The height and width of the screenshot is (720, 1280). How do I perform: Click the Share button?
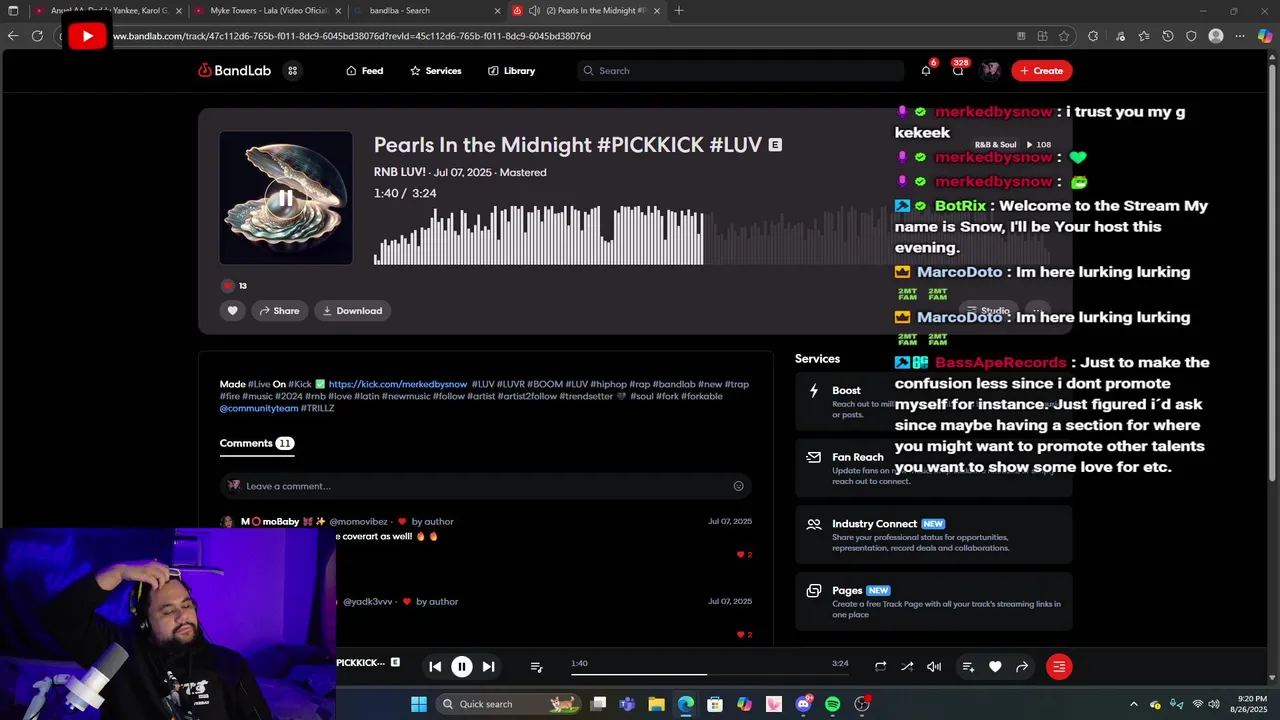tap(279, 311)
